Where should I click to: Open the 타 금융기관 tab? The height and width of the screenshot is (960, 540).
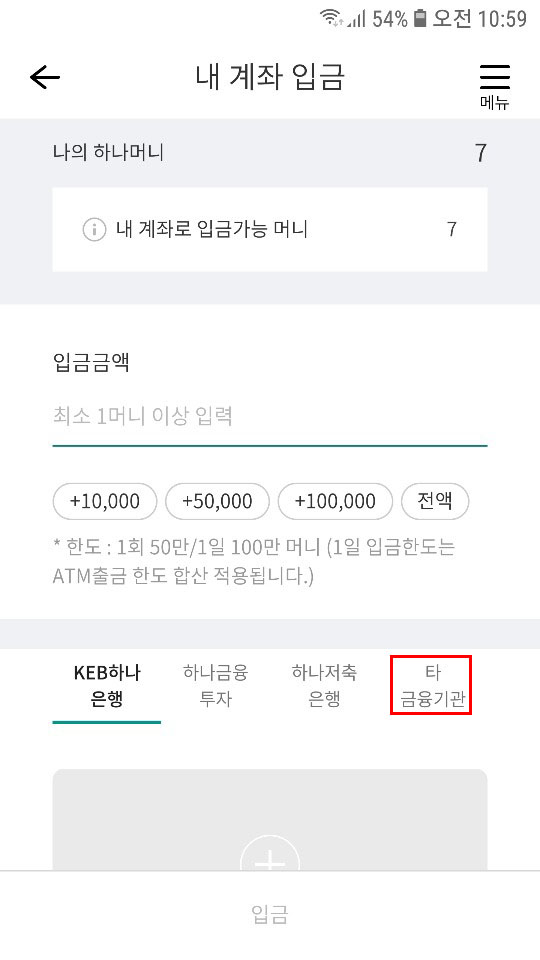(432, 685)
